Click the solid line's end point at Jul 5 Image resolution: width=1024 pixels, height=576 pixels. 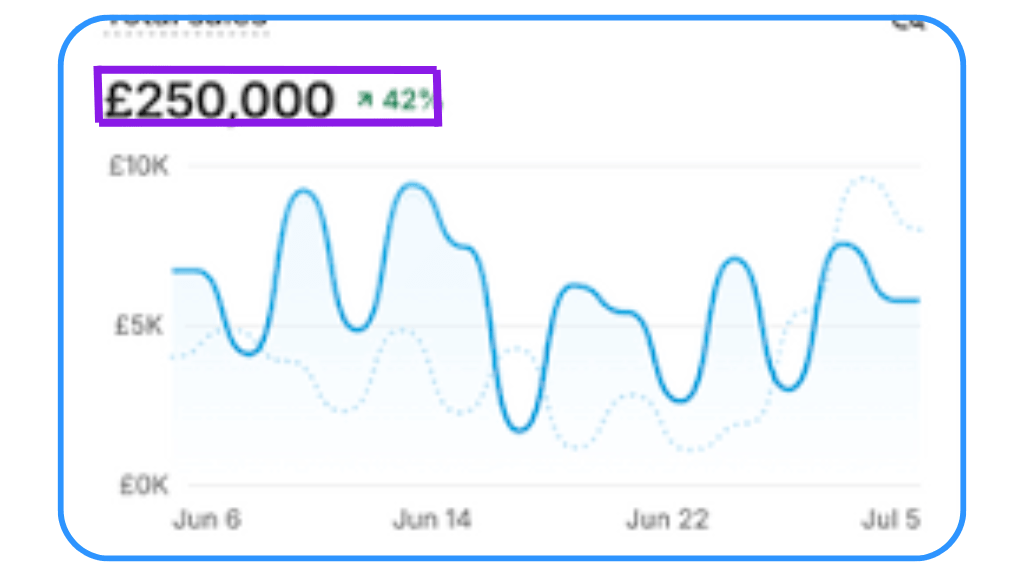[917, 300]
